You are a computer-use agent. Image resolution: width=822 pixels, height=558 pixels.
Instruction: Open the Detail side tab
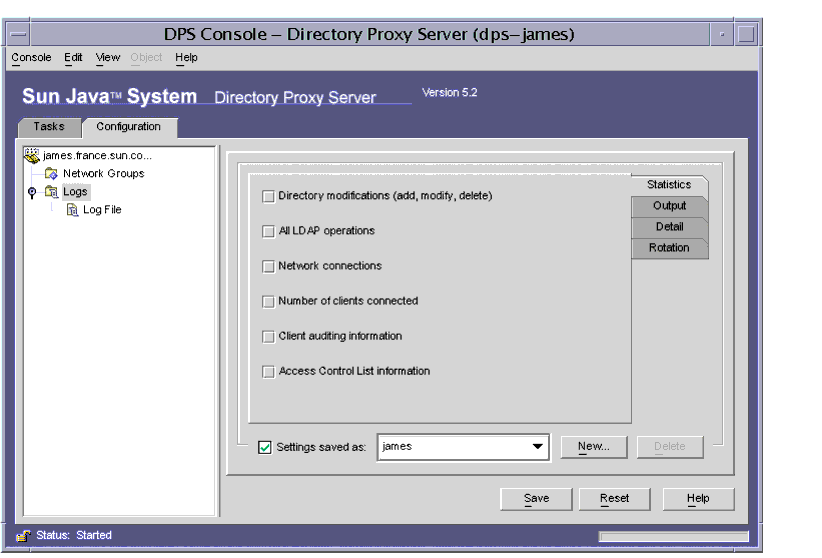pos(669,227)
